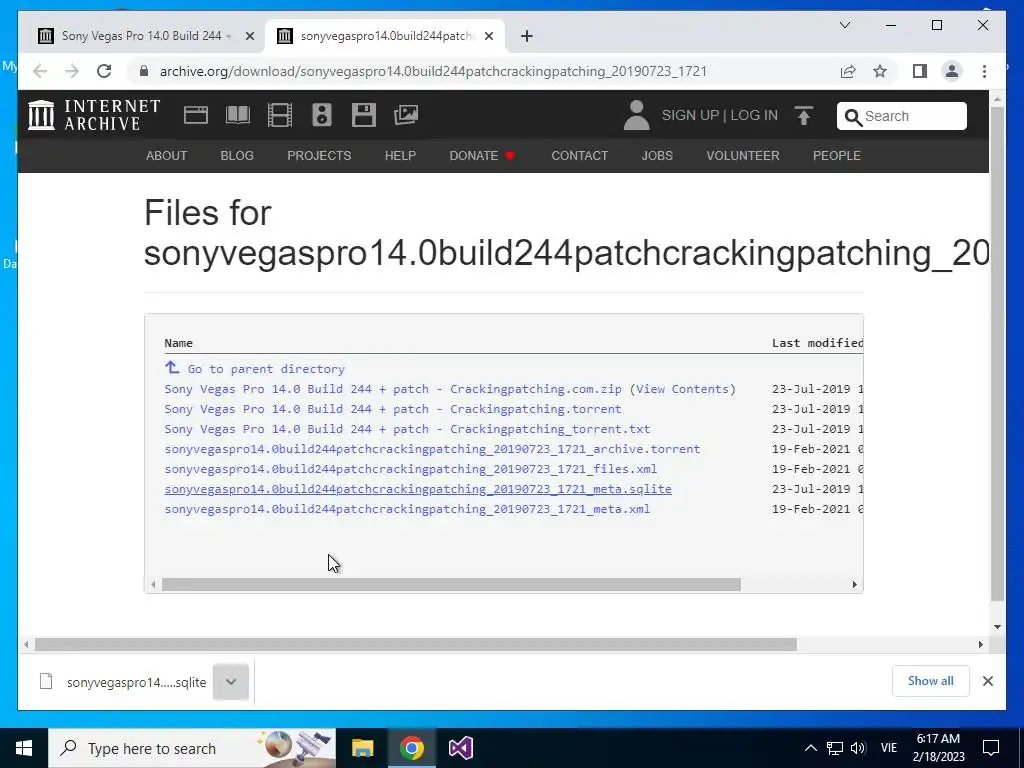Open the _archive.torrent file link
1024x768 pixels.
coord(432,449)
